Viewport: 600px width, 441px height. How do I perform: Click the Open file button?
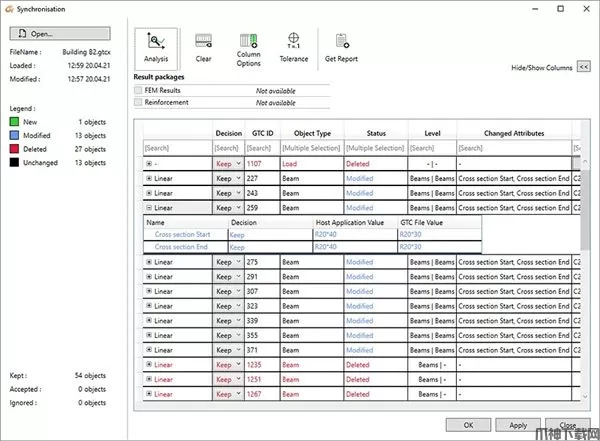pos(59,33)
